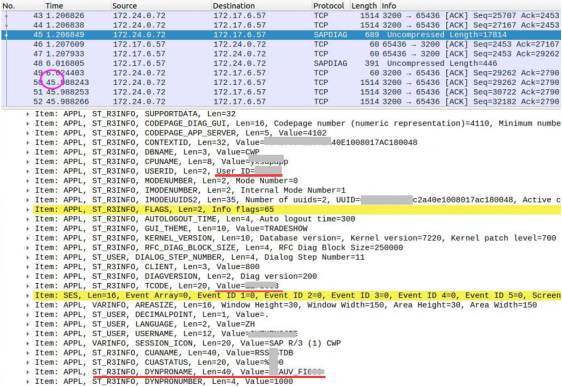Viewport: 562px width, 387px height.
Task: Expand the DYNPRONUMBER item
Action: tap(28, 382)
